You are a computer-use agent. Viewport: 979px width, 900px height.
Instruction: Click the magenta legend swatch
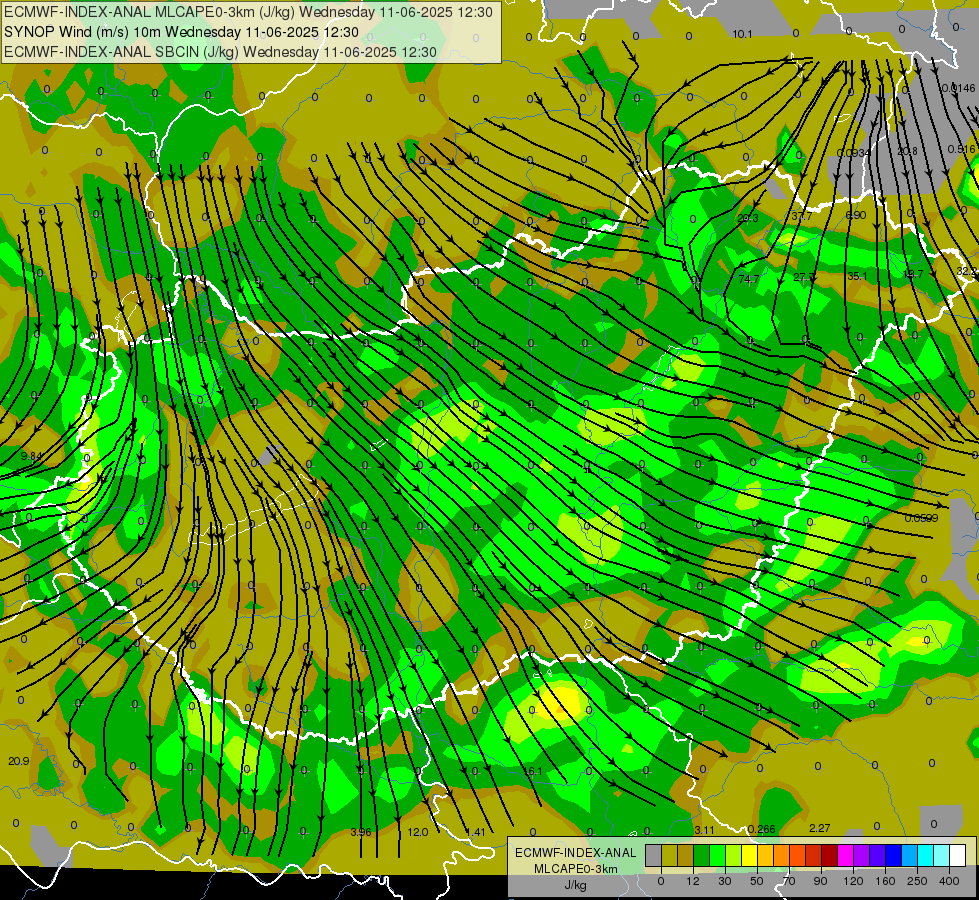(x=846, y=855)
